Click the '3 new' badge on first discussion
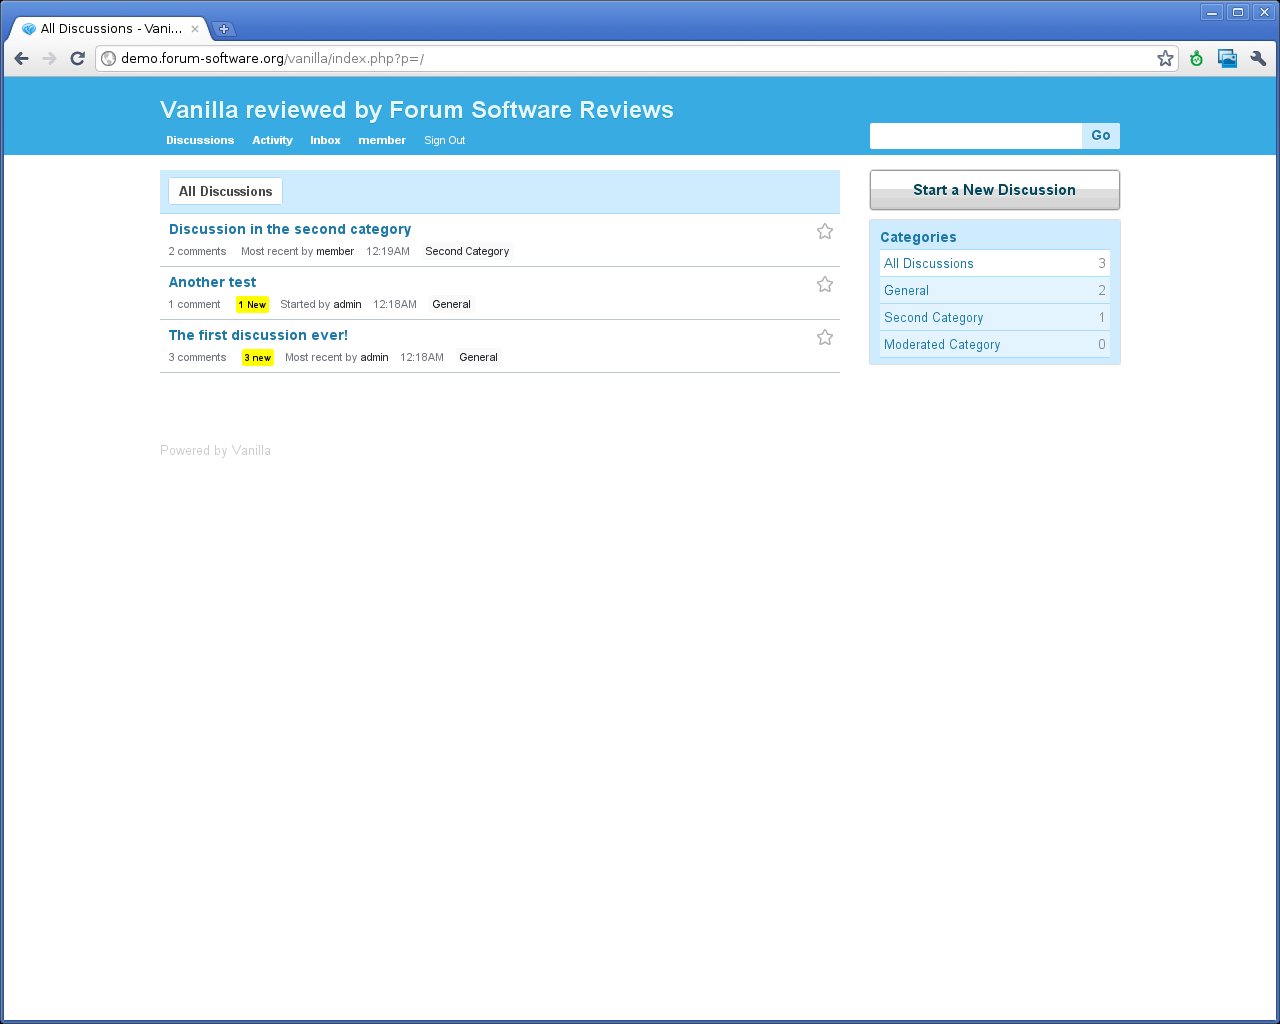 coord(257,357)
